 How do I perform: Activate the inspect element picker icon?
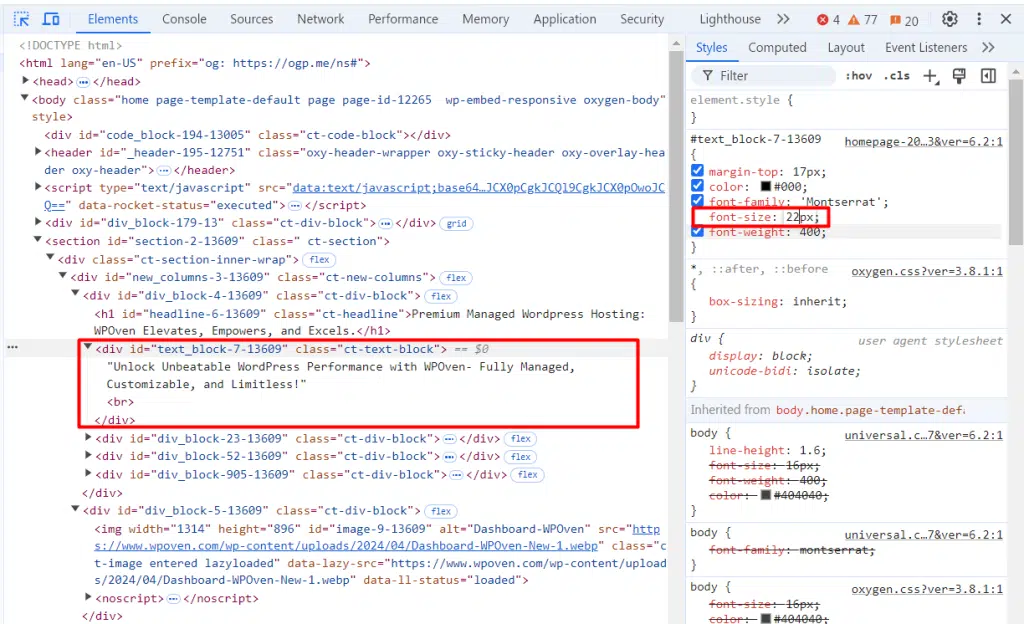click(22, 19)
